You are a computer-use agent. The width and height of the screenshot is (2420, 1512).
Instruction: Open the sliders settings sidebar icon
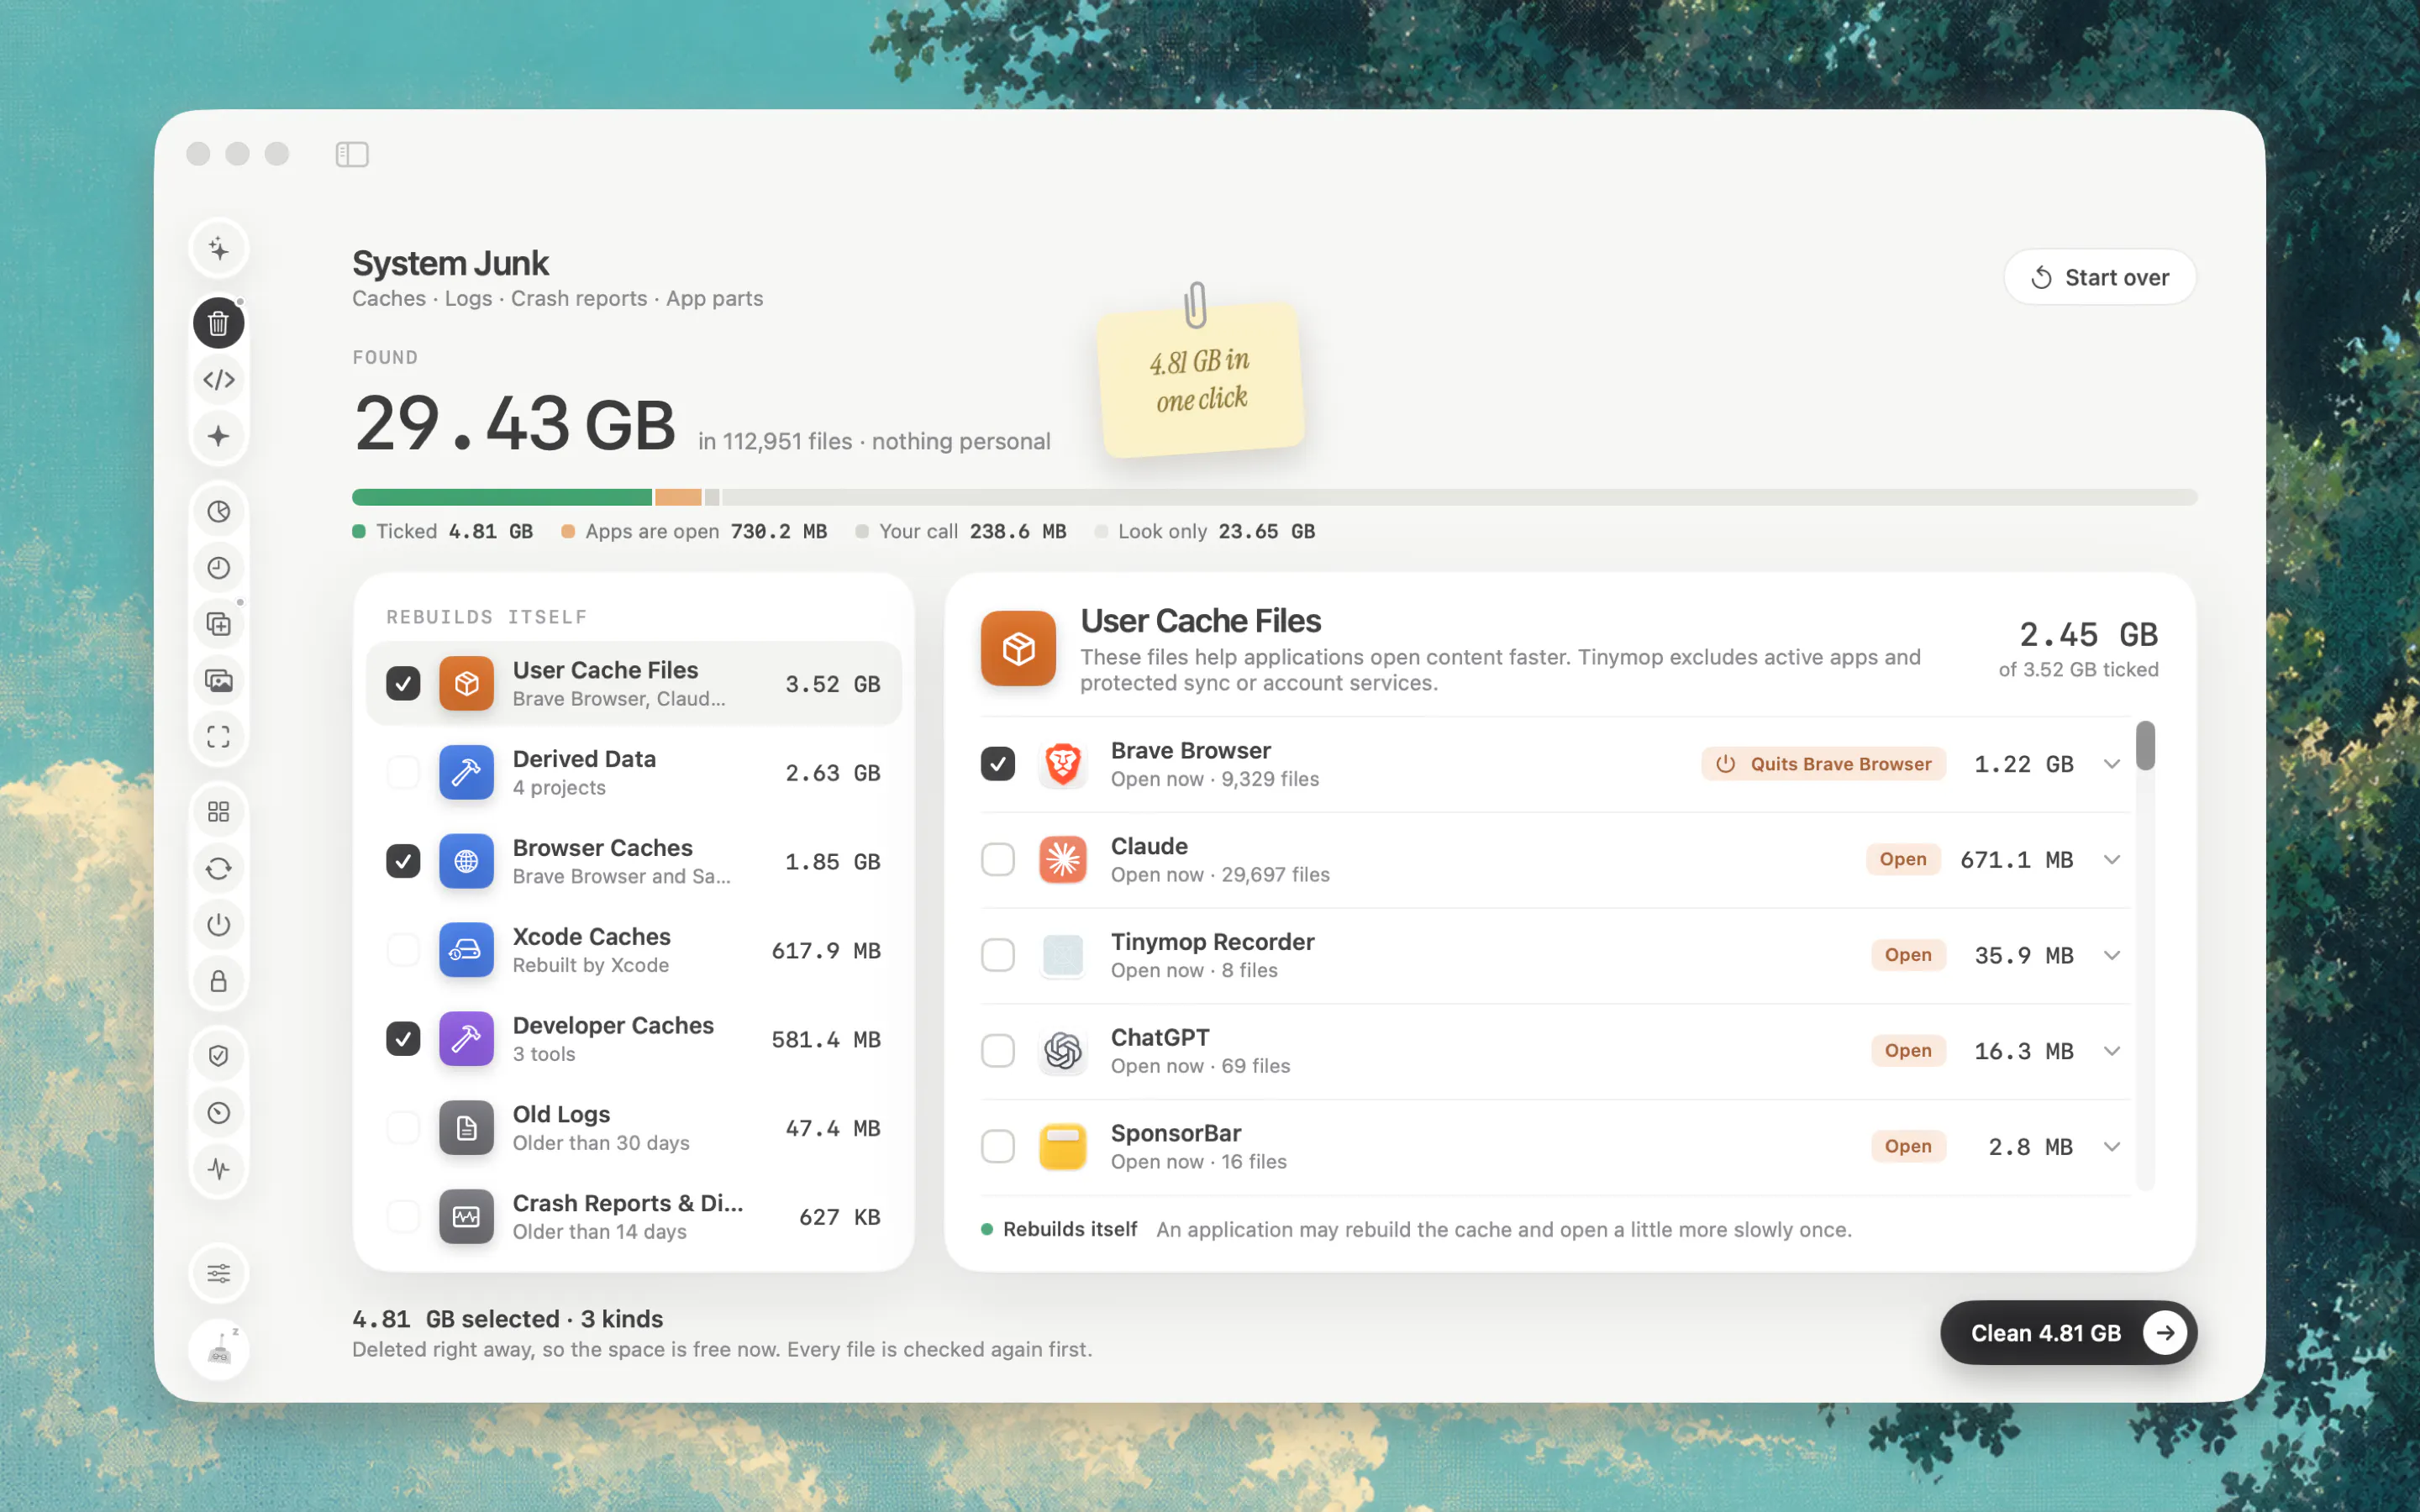pos(218,1274)
